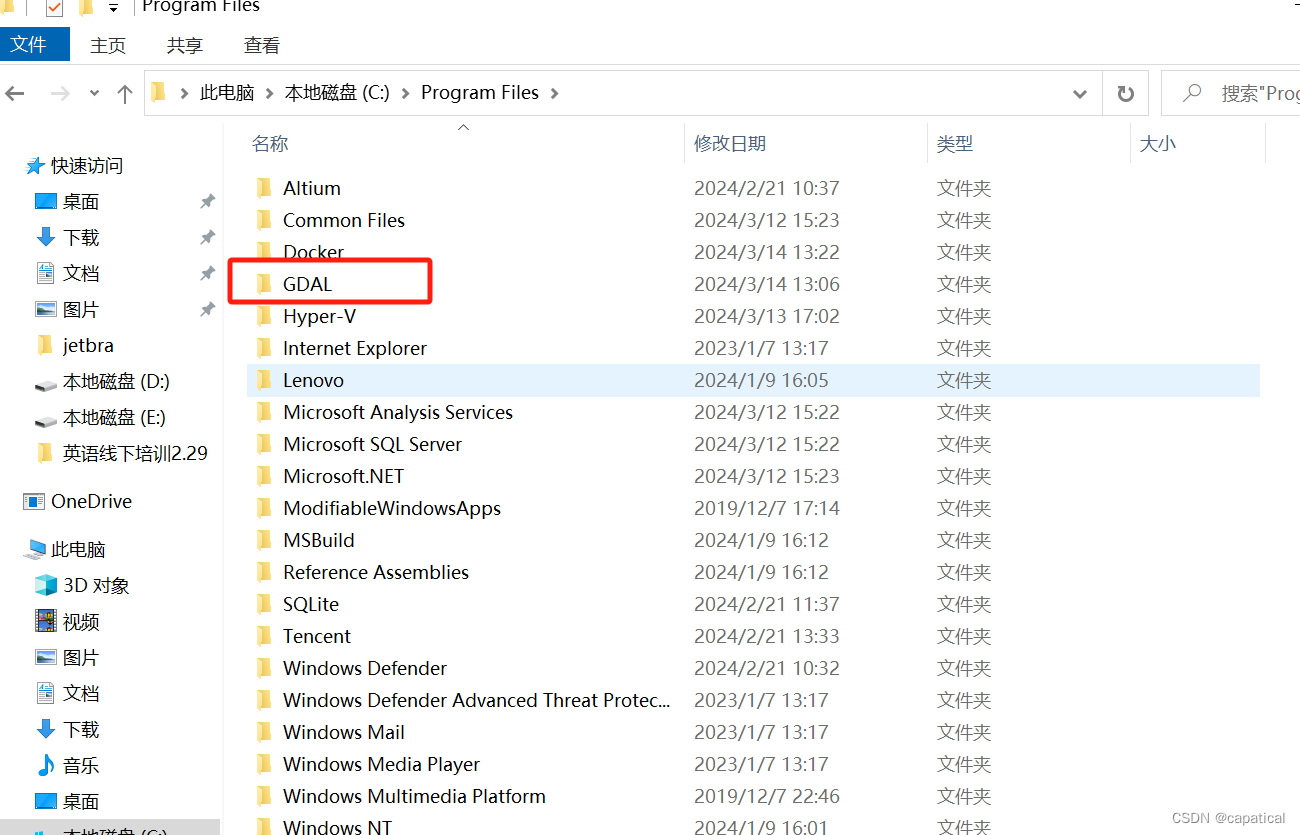Select 此电脑 in navigation pane

click(x=78, y=550)
